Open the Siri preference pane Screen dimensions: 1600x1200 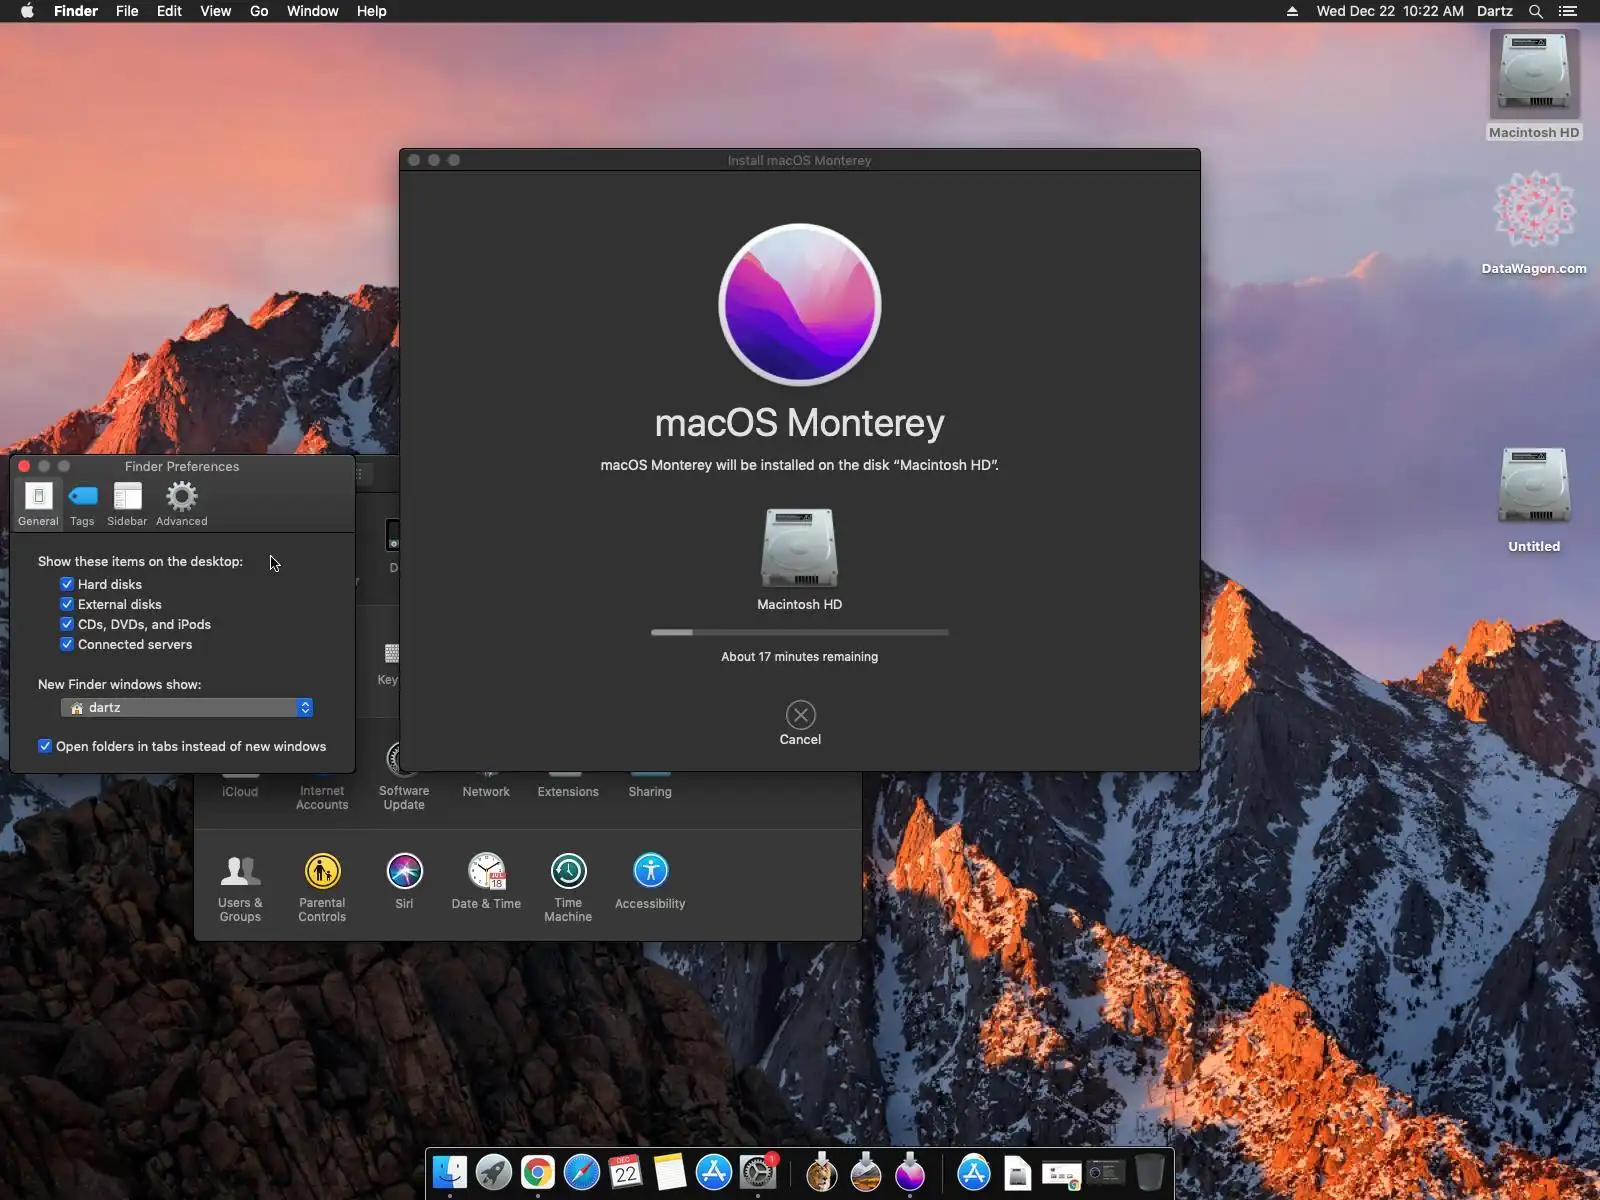[404, 882]
